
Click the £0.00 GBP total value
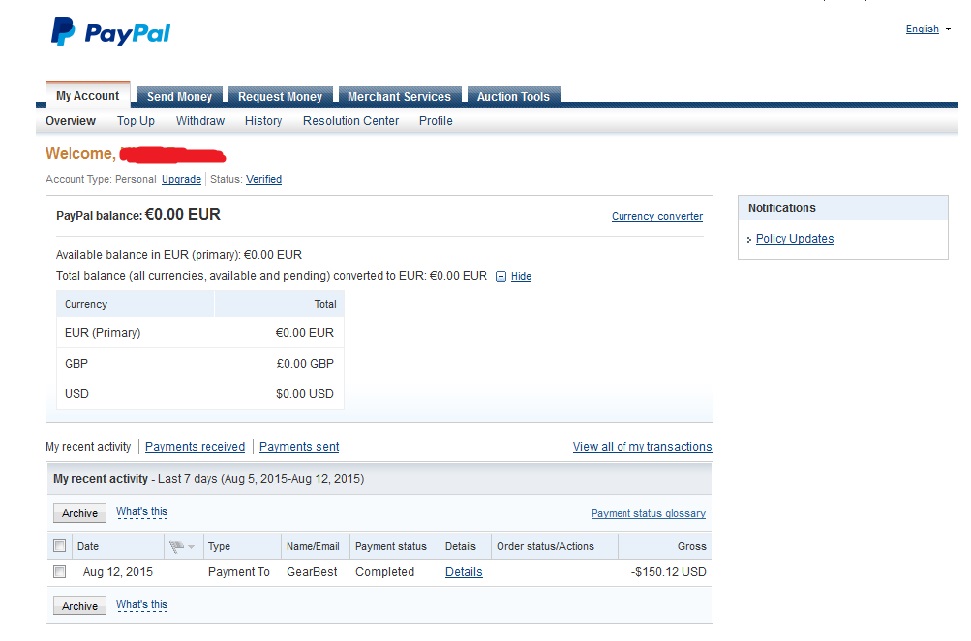[305, 364]
